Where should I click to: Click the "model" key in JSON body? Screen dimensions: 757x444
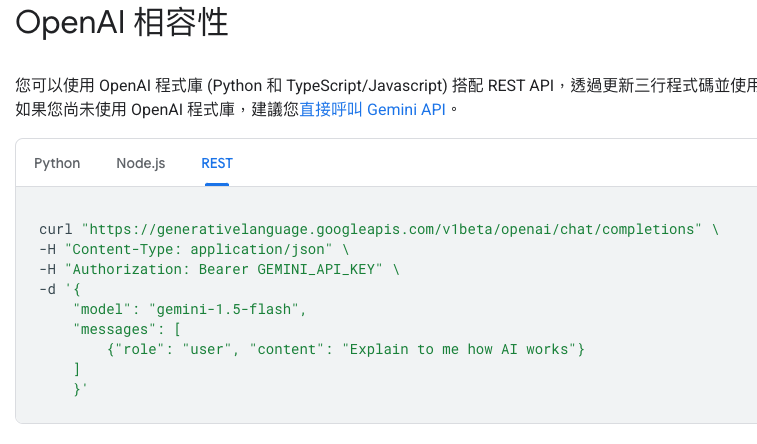102,309
